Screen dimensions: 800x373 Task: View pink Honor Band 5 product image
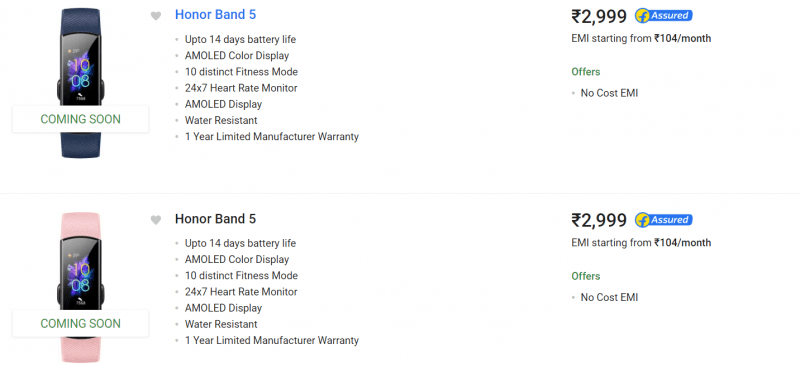coord(81,260)
